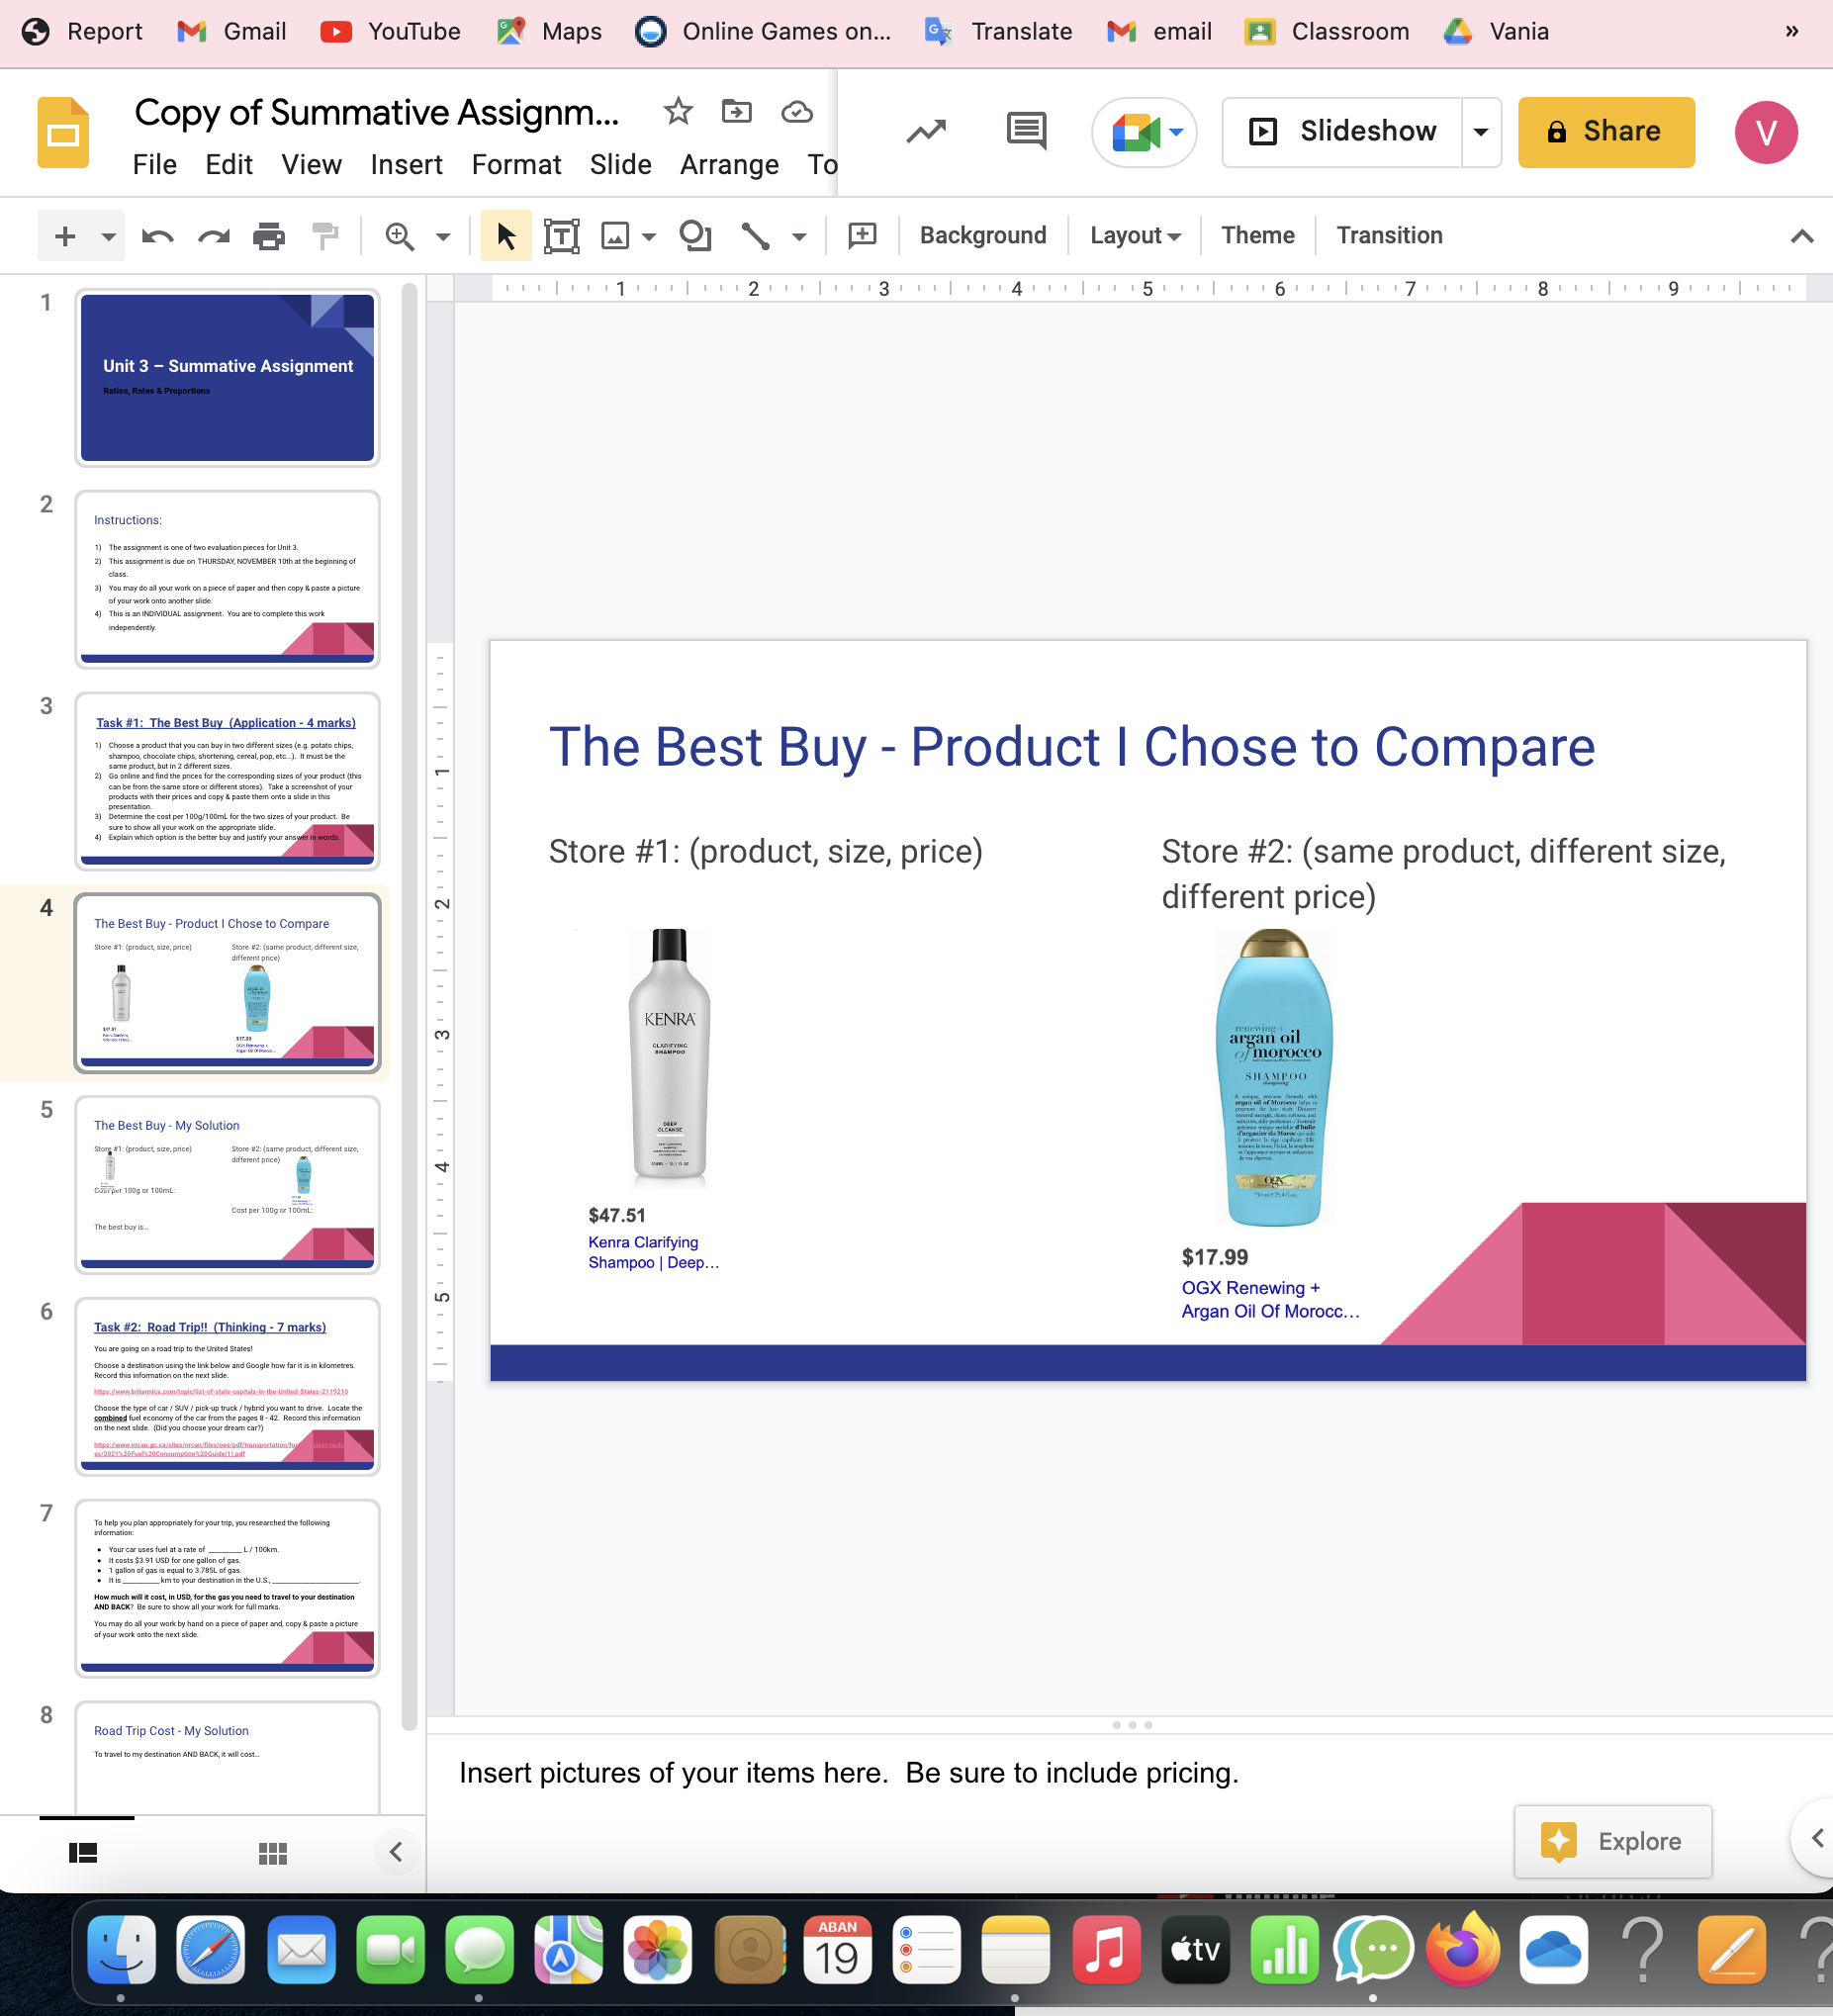
Task: Open the insert image dropdown arrow
Action: [649, 237]
